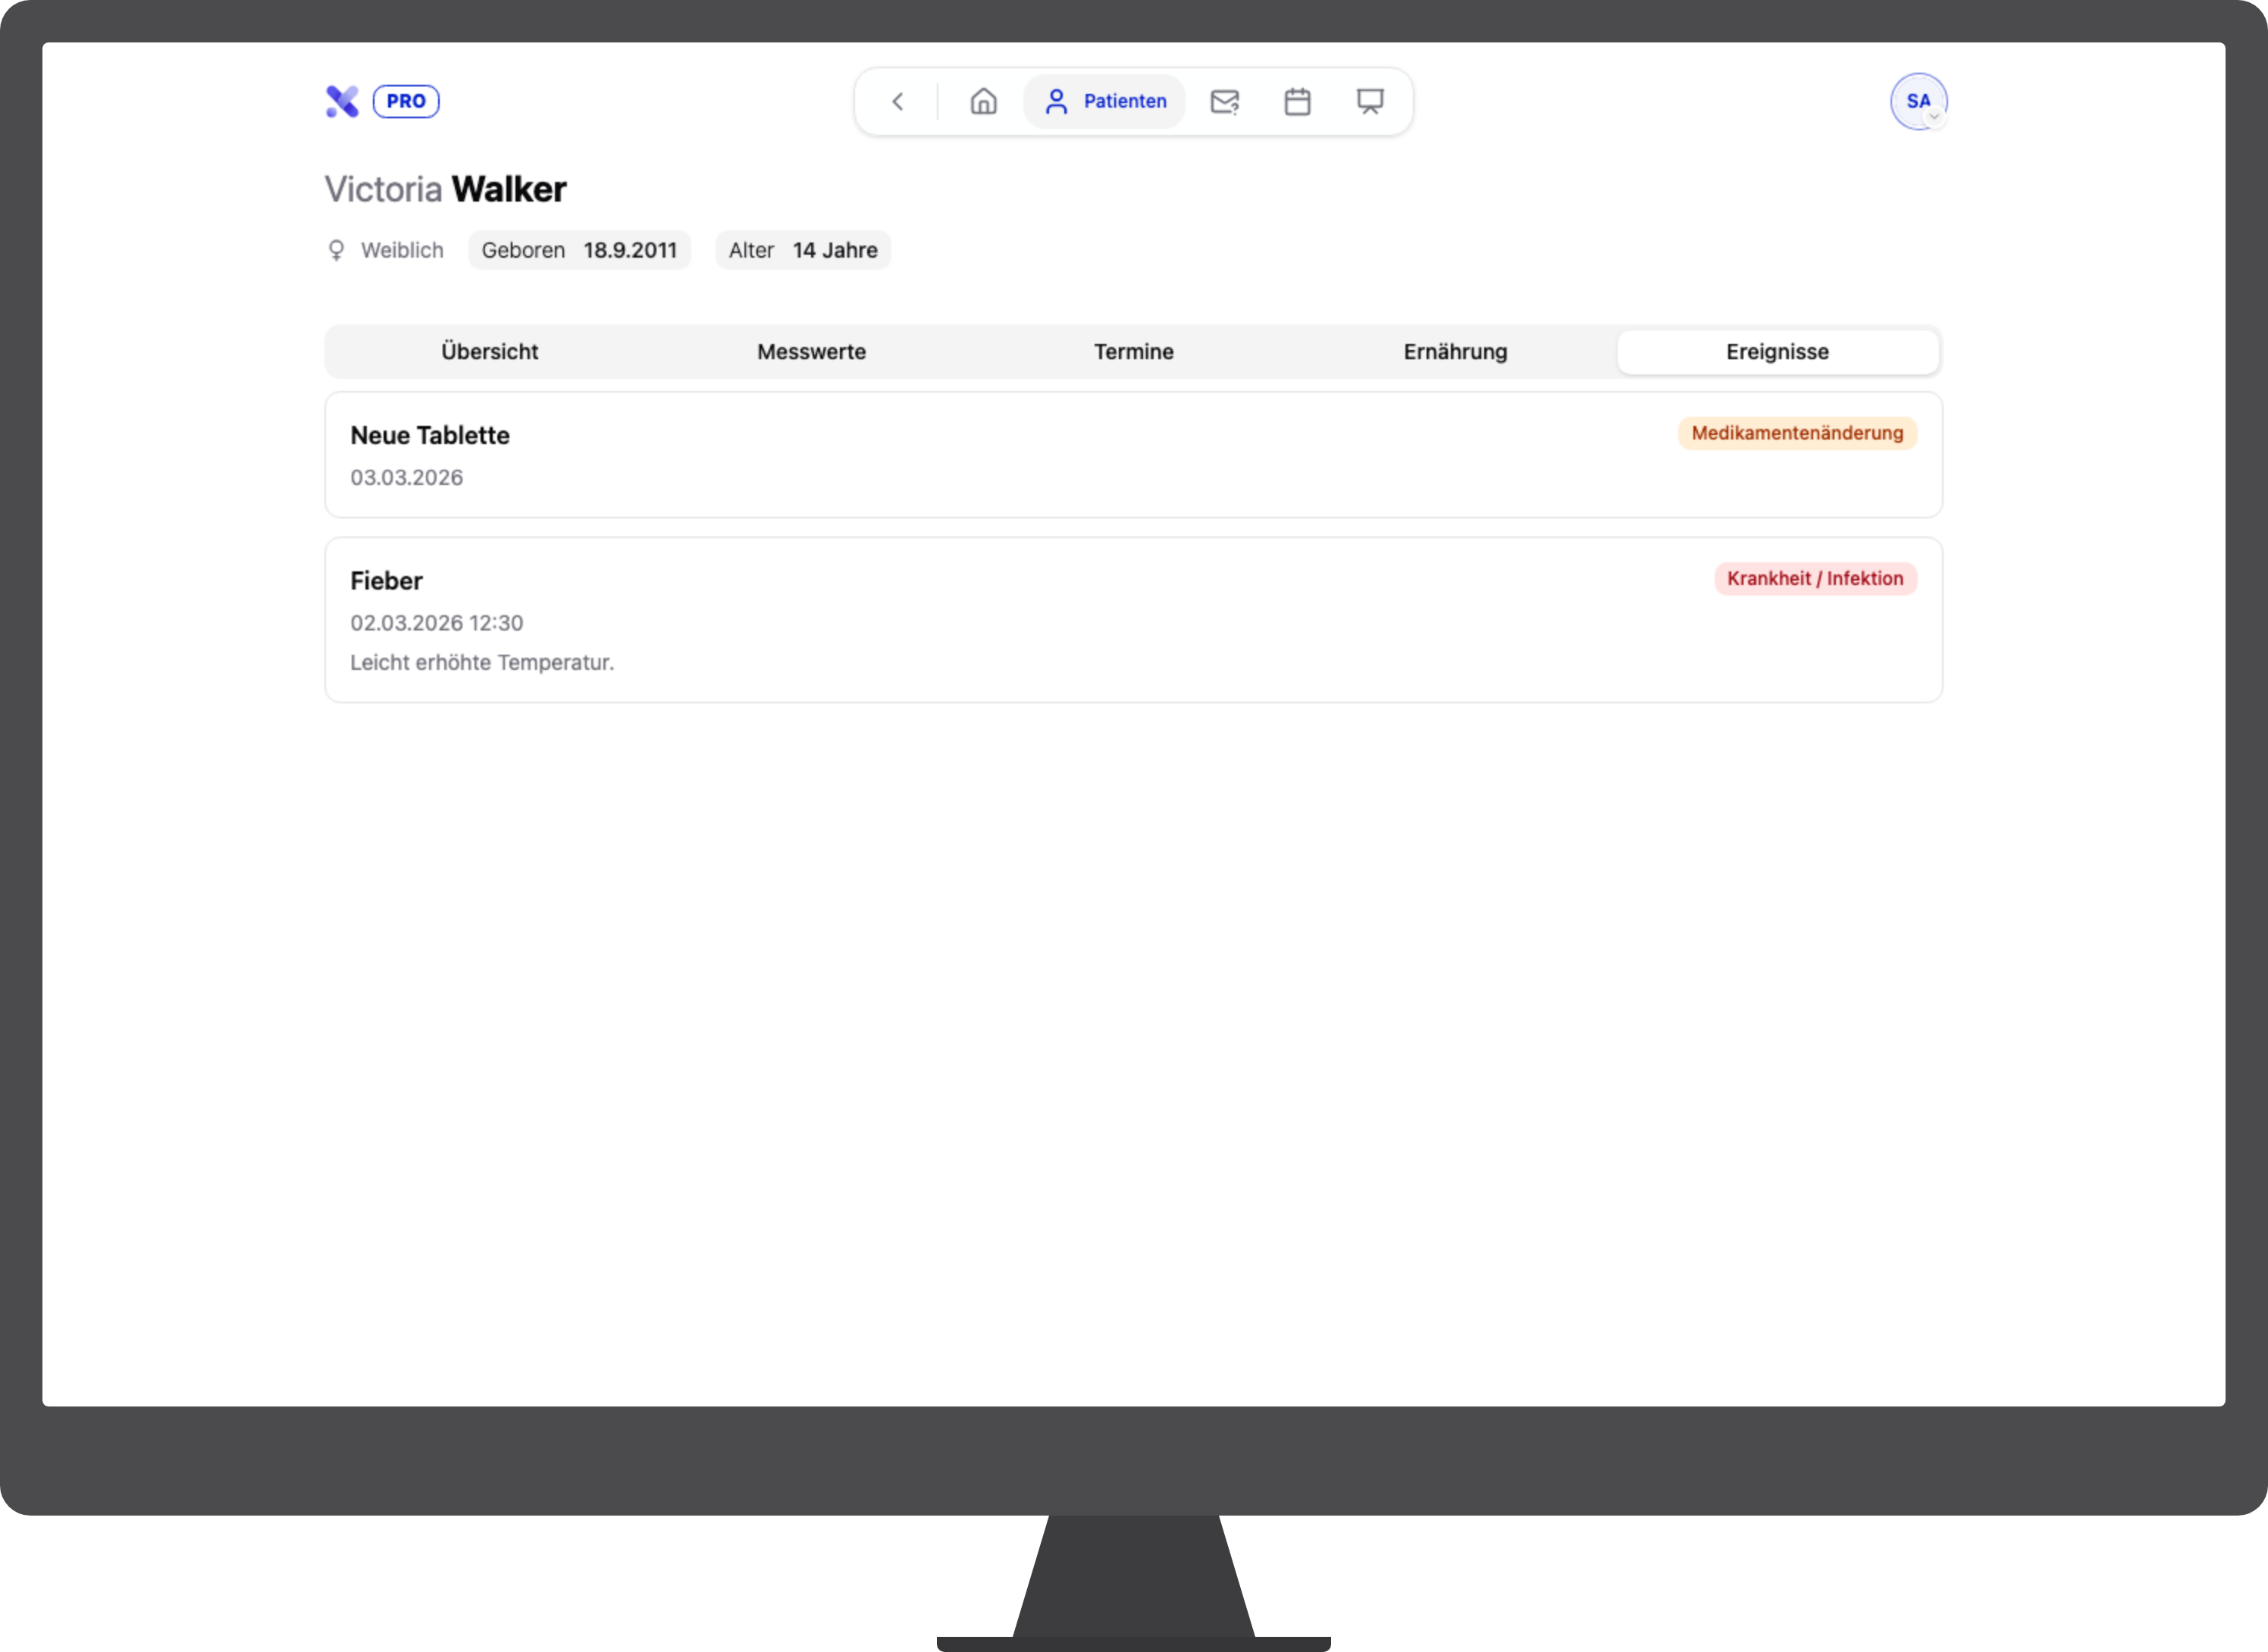Switch to the Übersicht tab
This screenshot has width=2268, height=1652.
pyautogui.click(x=490, y=351)
